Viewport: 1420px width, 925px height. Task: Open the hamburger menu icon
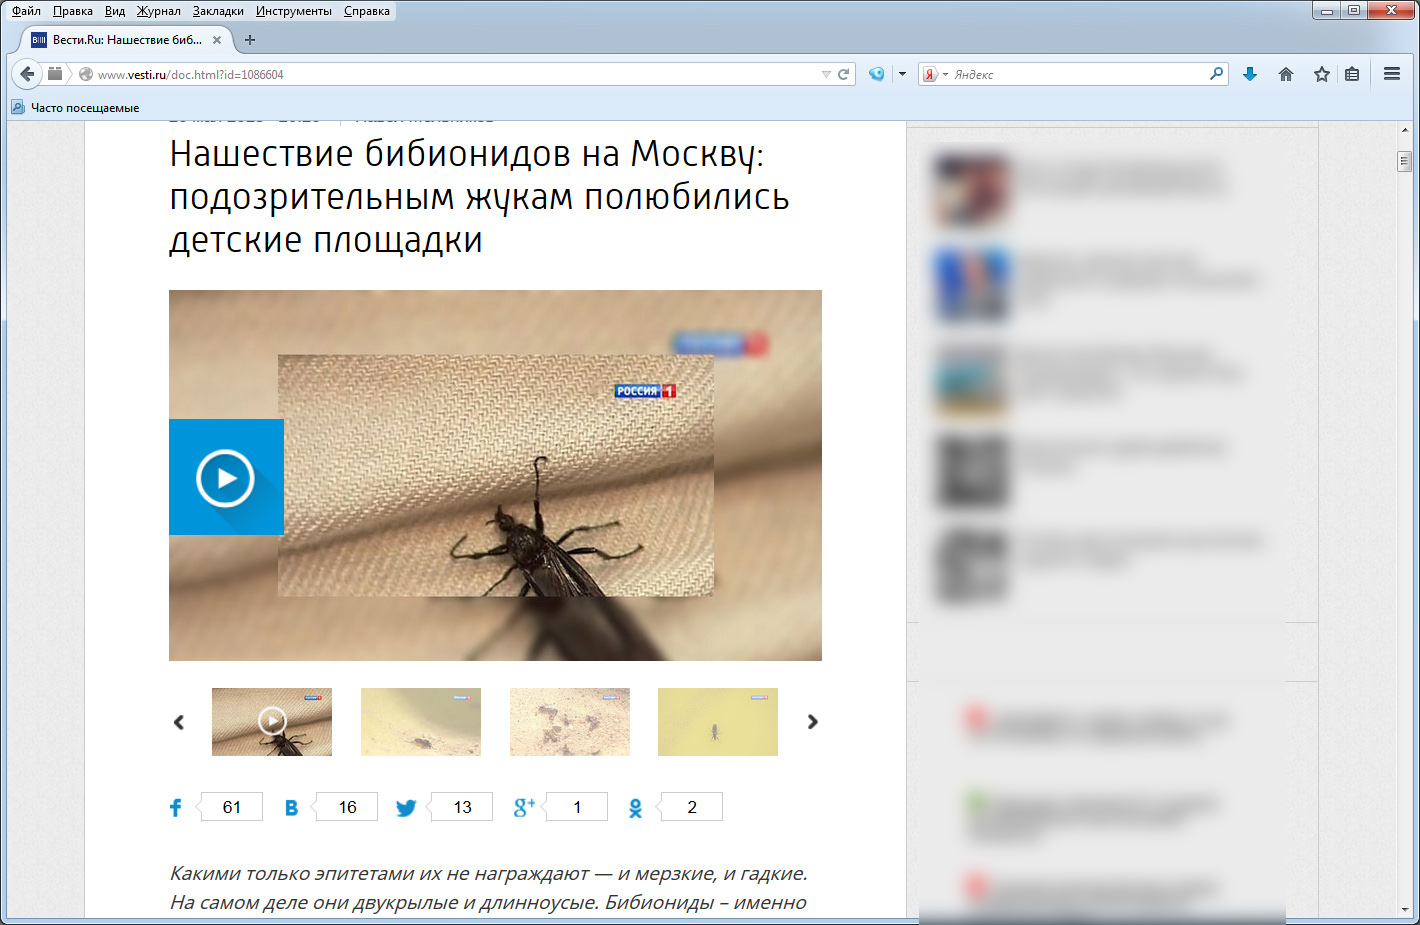pos(1391,74)
